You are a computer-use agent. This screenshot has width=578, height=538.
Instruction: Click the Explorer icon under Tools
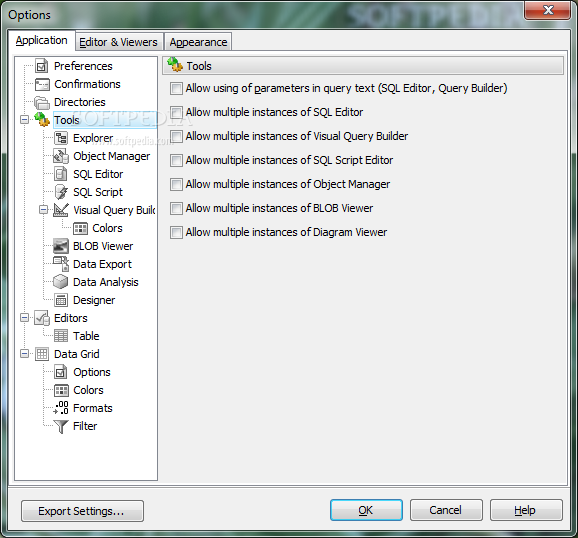coord(61,138)
